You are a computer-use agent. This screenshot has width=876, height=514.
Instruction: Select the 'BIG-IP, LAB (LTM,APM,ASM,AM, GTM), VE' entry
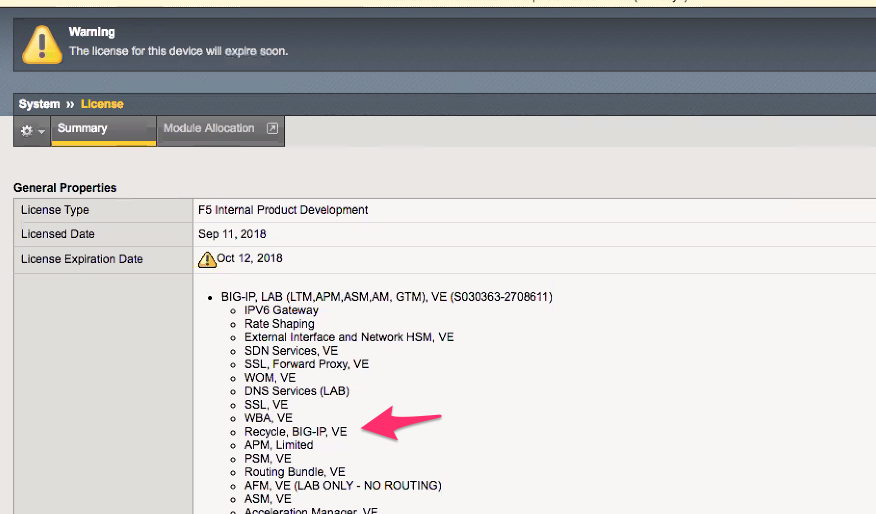click(387, 297)
